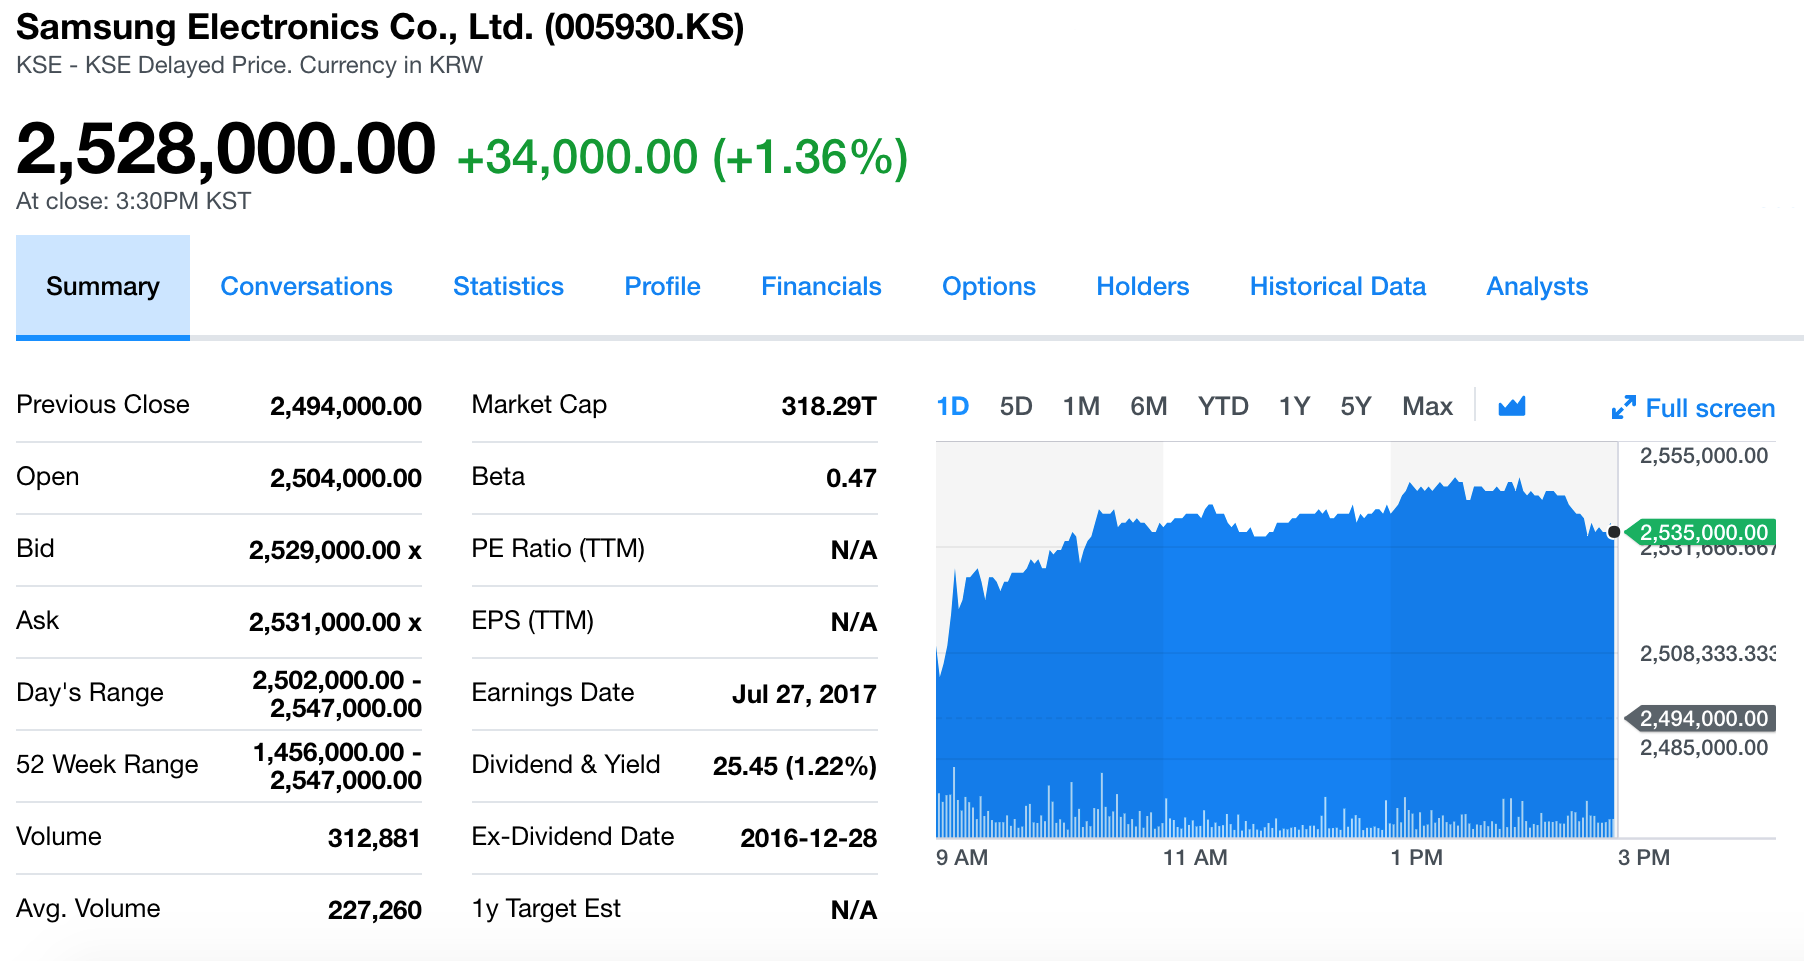View YTD chart performance
This screenshot has height=961, width=1804.
[x=1222, y=406]
